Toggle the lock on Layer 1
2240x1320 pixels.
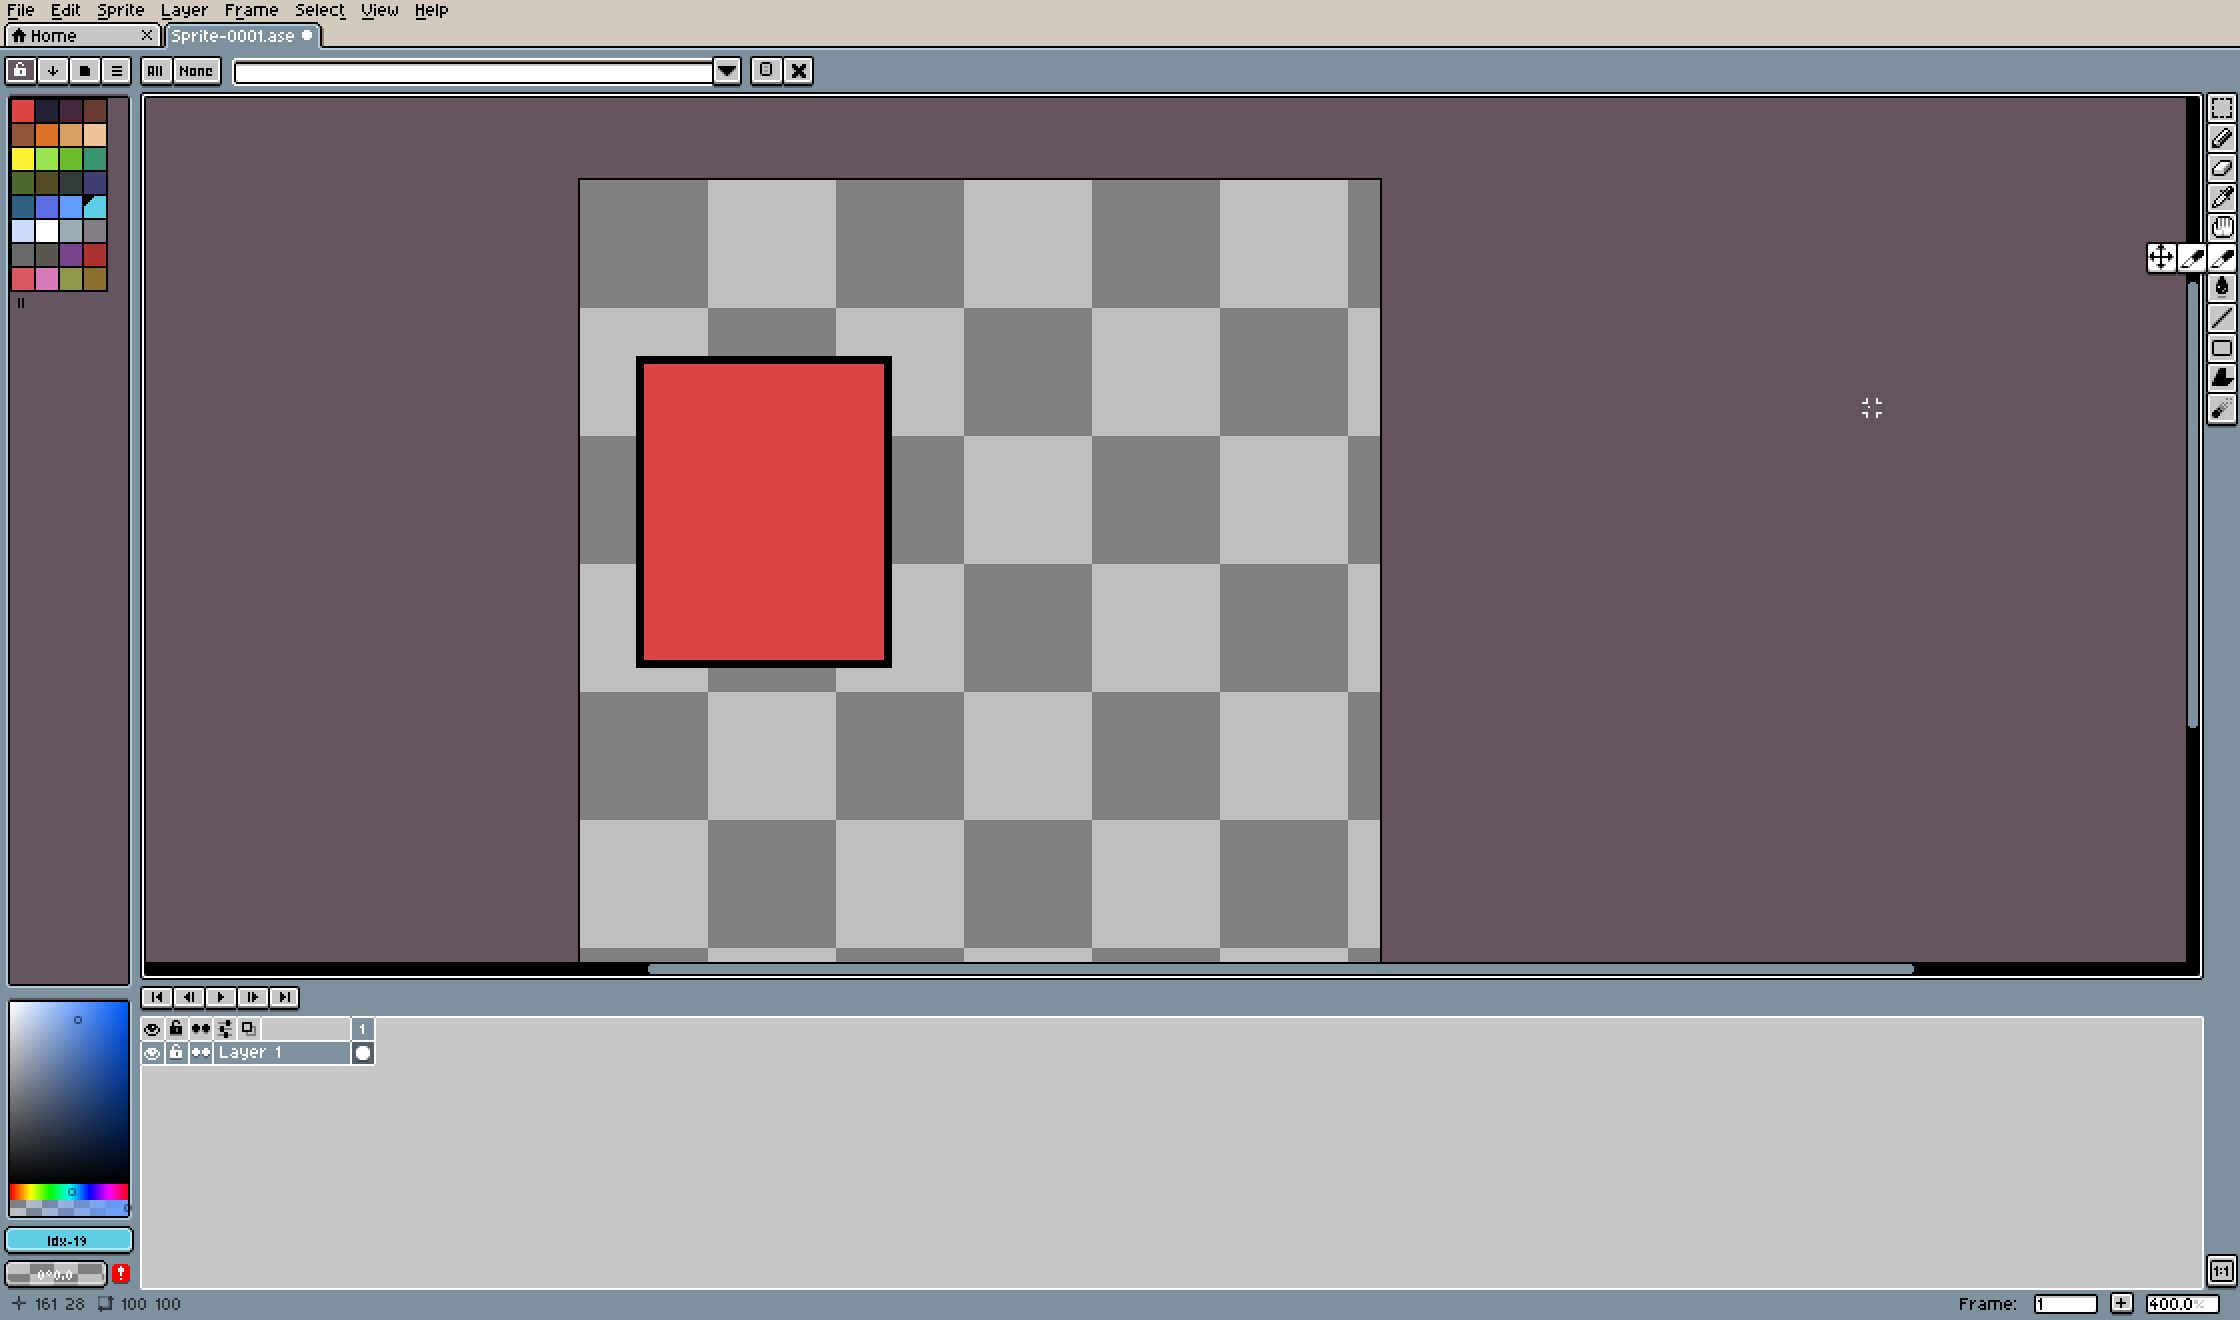(x=176, y=1053)
